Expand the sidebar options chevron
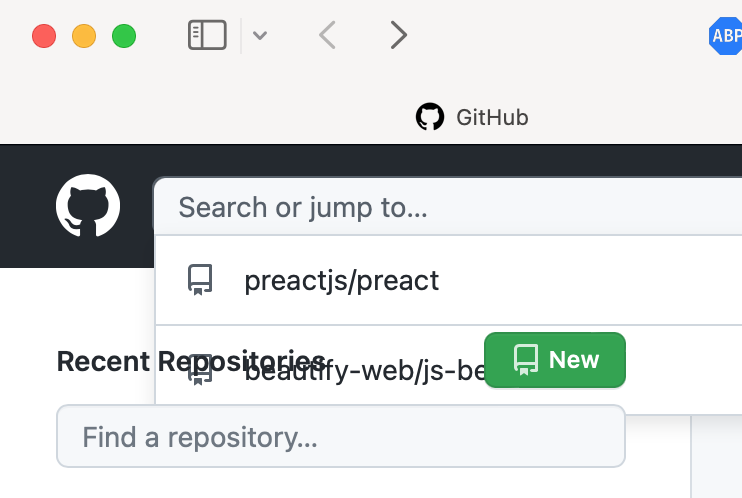This screenshot has width=742, height=498. [260, 36]
